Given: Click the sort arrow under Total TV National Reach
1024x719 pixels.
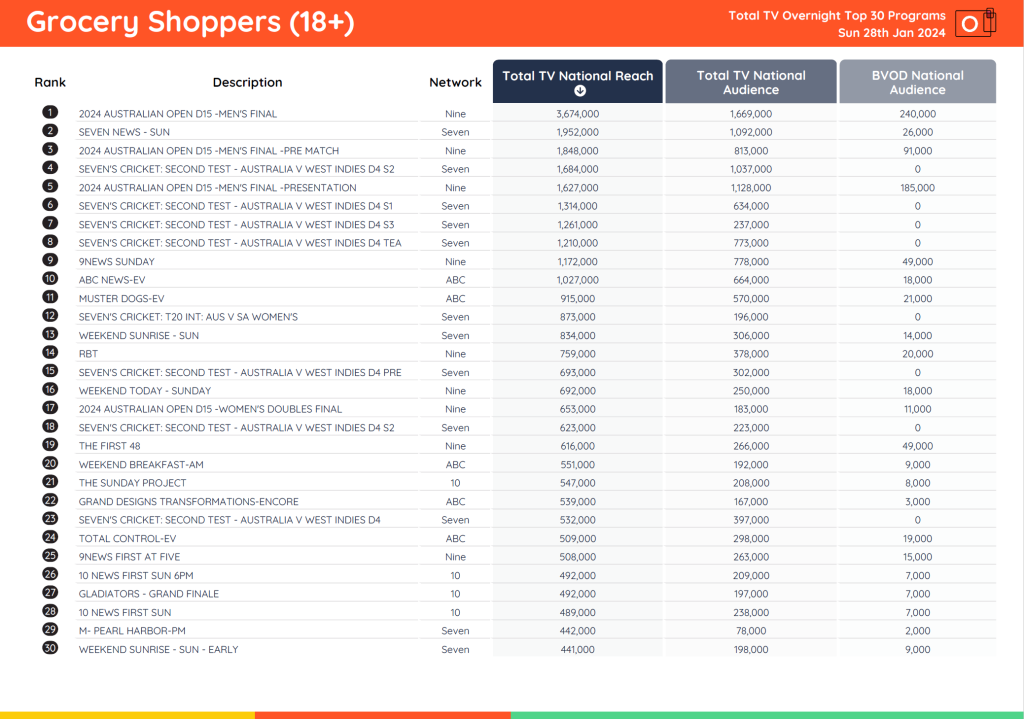Looking at the screenshot, I should point(578,91).
